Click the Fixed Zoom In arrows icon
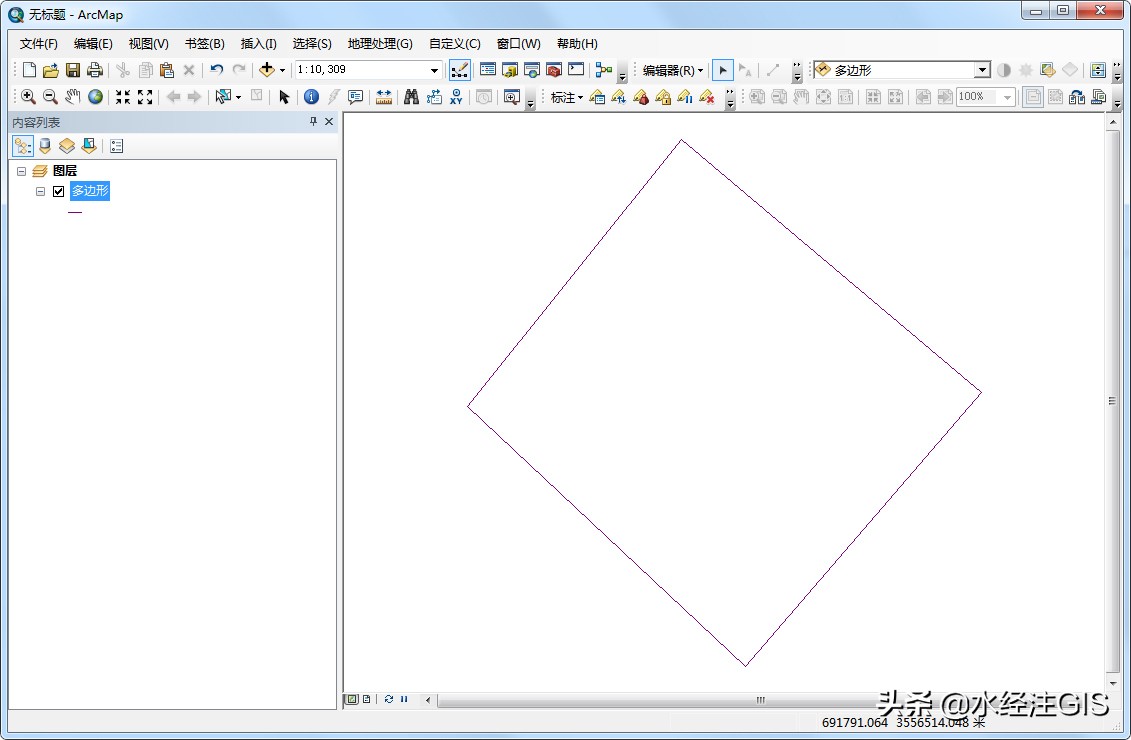The height and width of the screenshot is (740, 1131). point(123,97)
